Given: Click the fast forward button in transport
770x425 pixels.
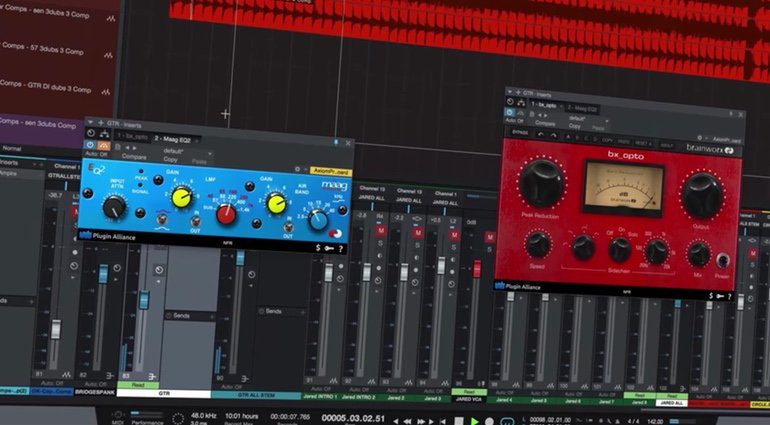Looking at the screenshot, I should [x=421, y=421].
